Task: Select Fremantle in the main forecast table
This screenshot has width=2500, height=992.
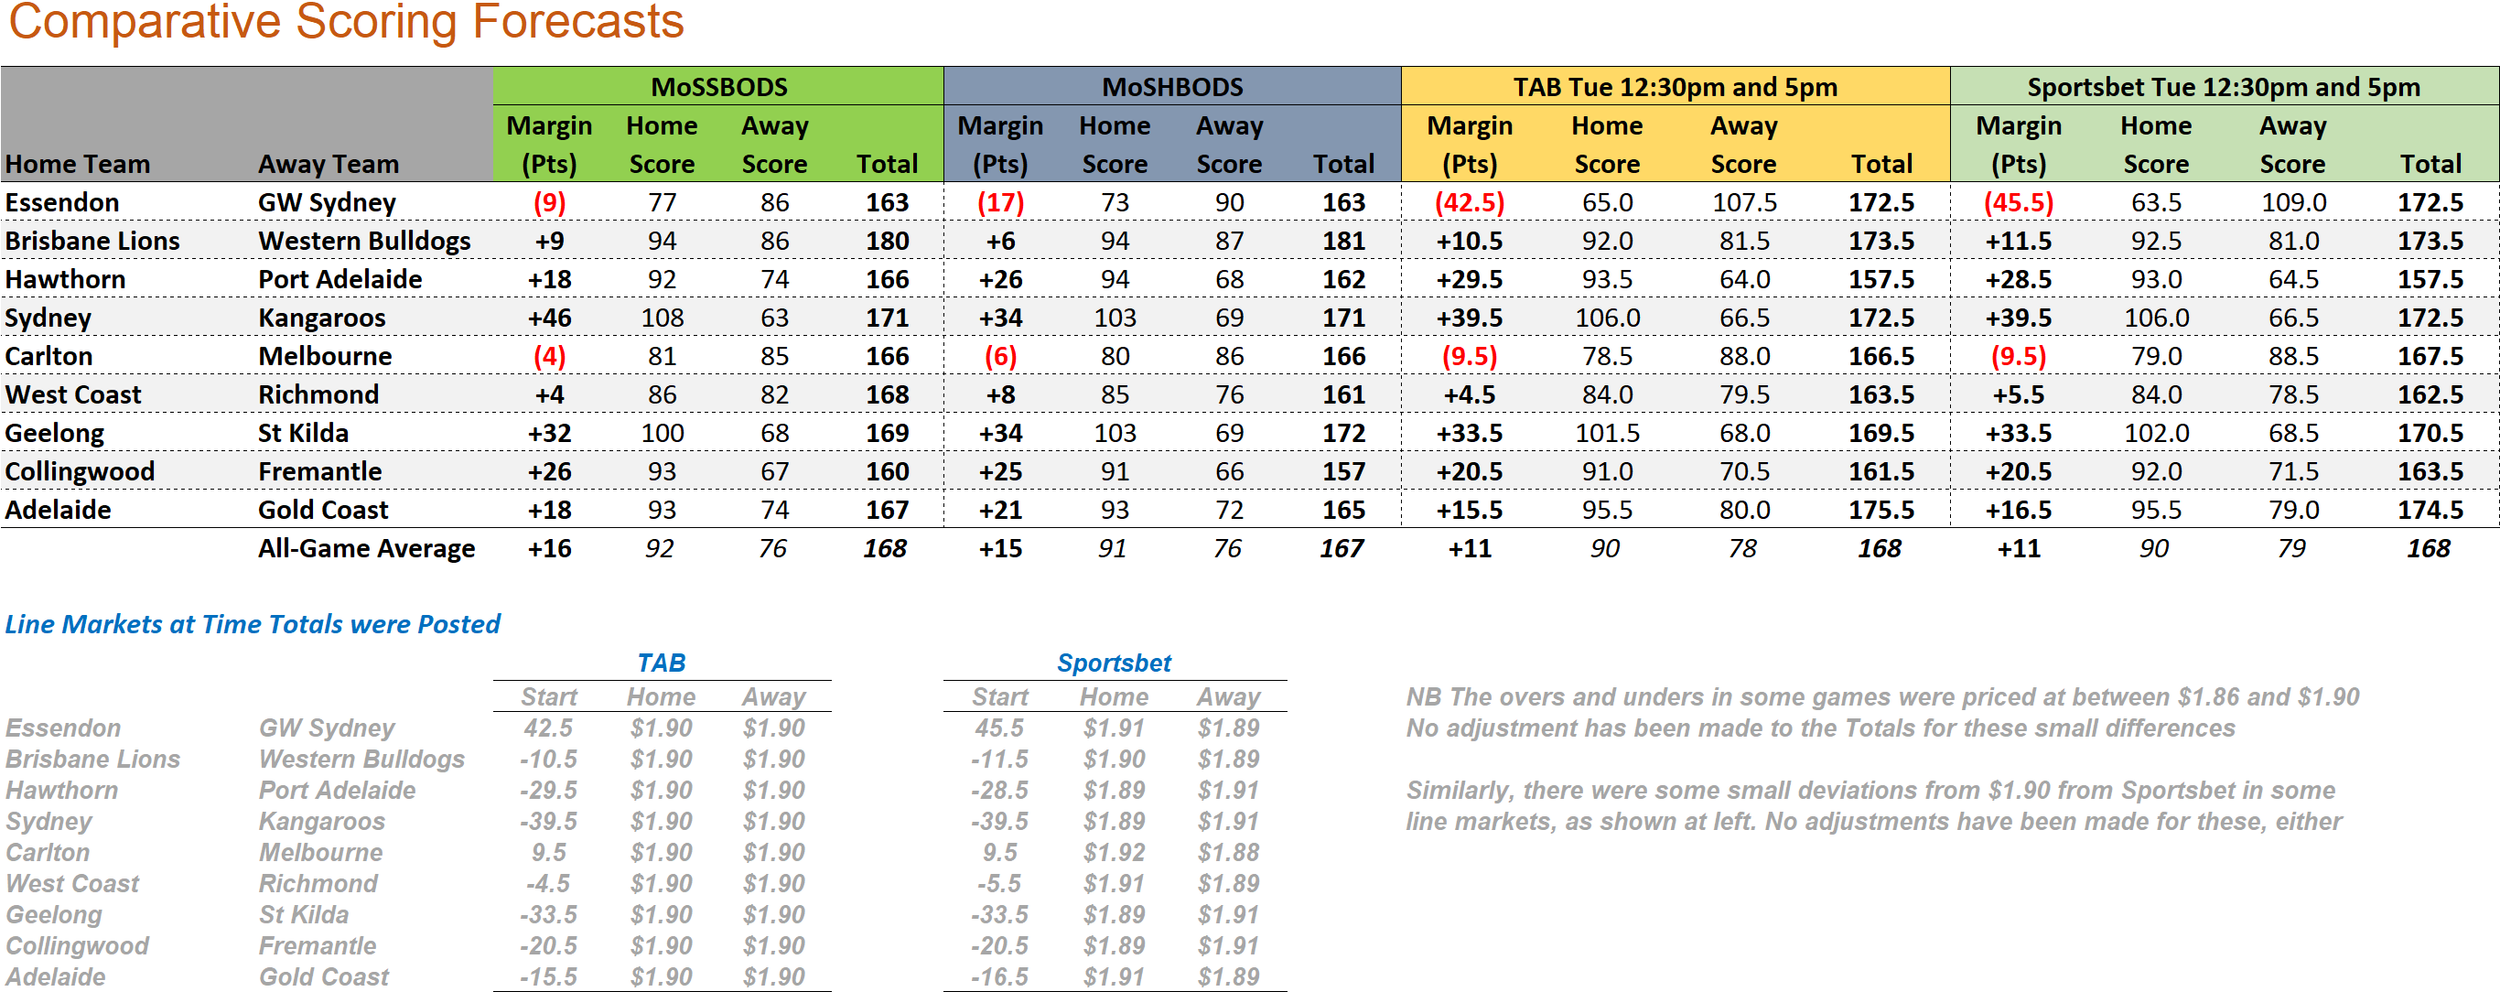Action: [320, 471]
